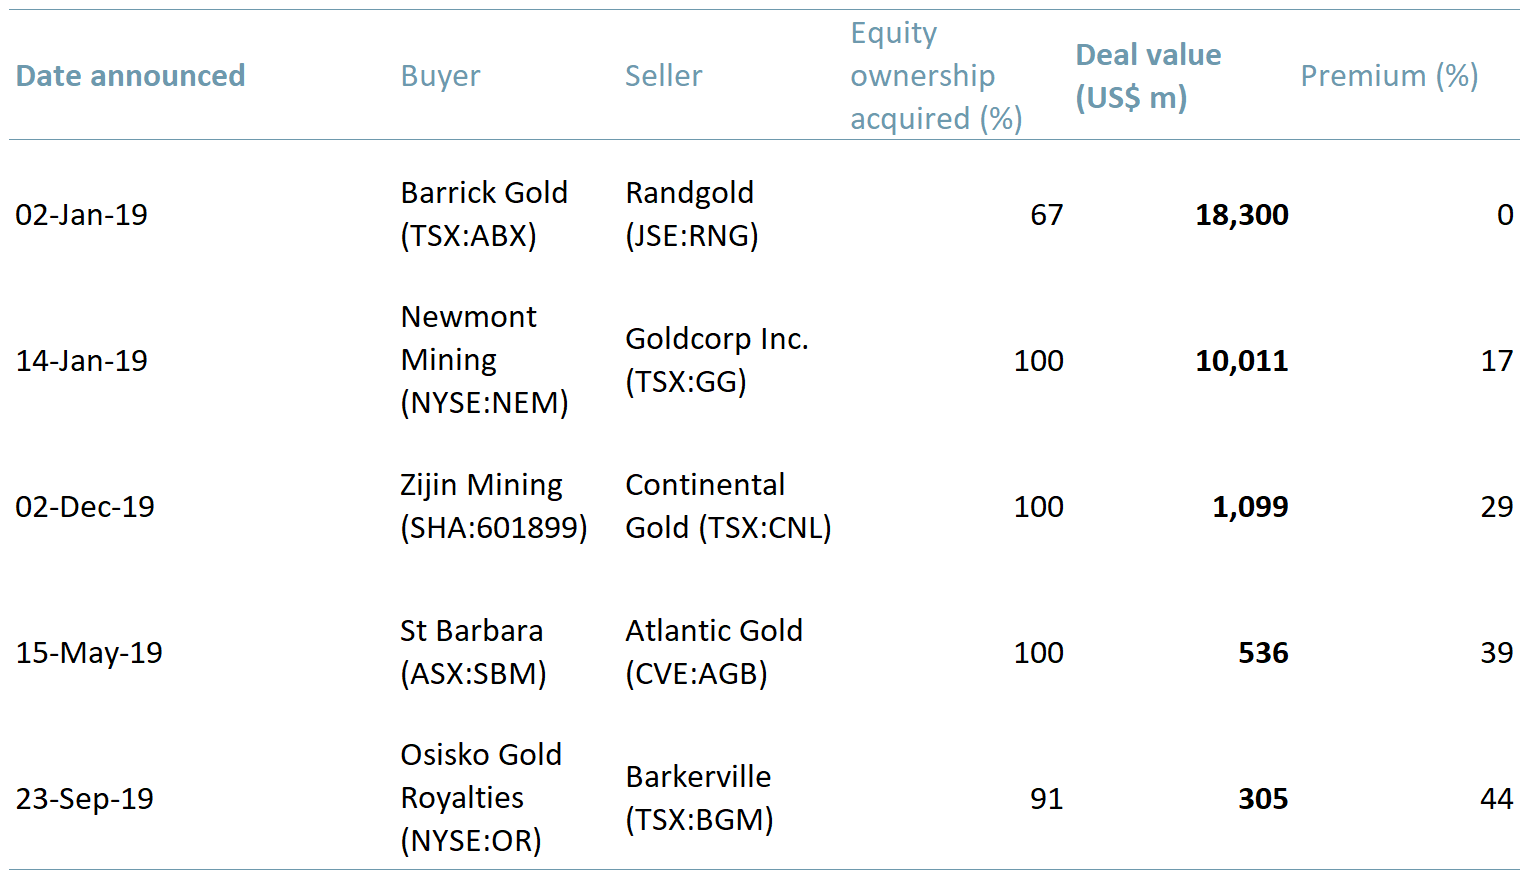Click the Premium (%) column header
Image resolution: width=1528 pixels, height=879 pixels.
click(1388, 76)
